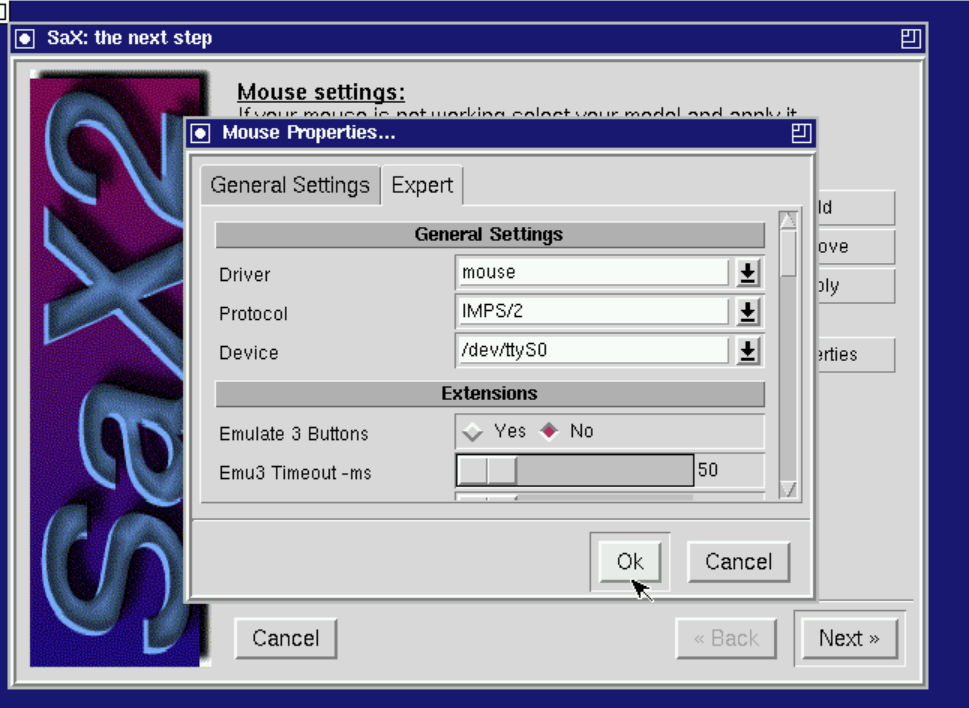969x708 pixels.
Task: Click the Protocol label
Action: [253, 314]
